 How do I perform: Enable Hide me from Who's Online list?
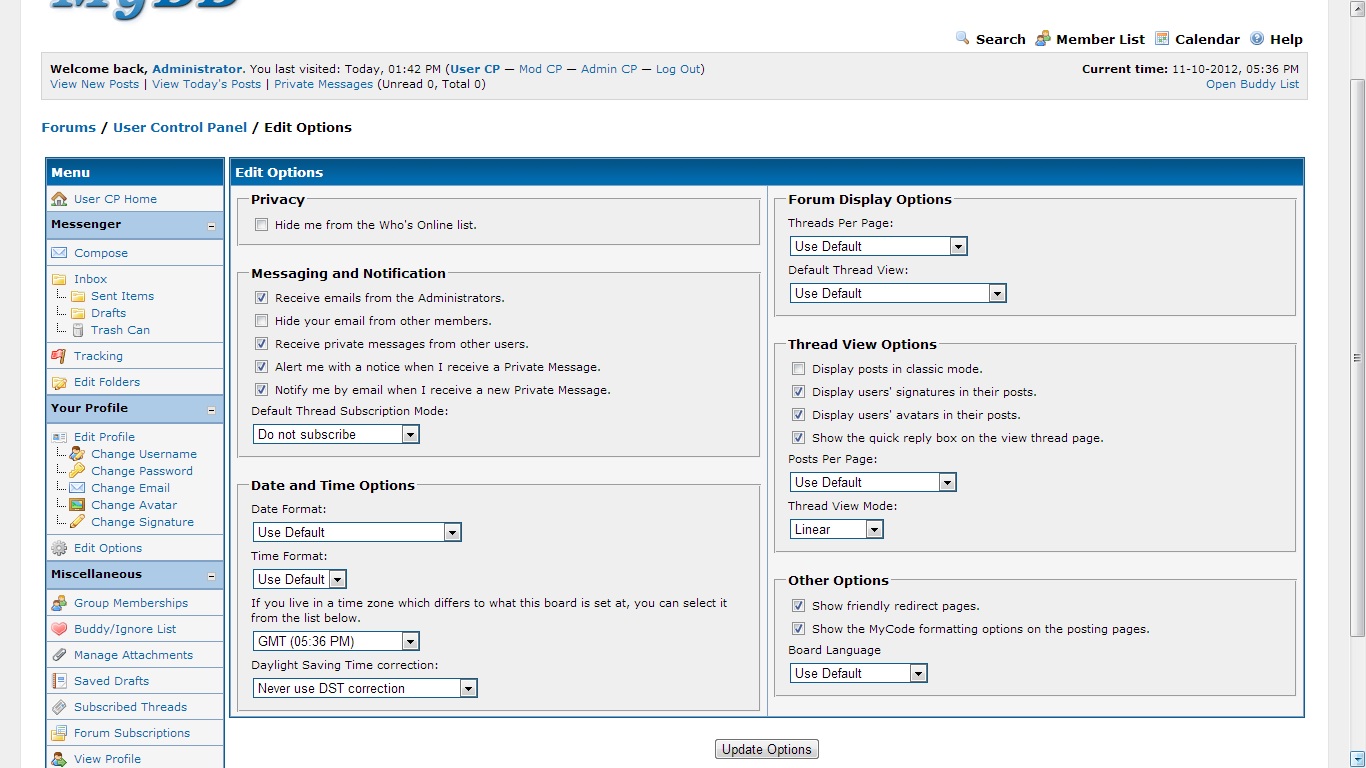(262, 225)
